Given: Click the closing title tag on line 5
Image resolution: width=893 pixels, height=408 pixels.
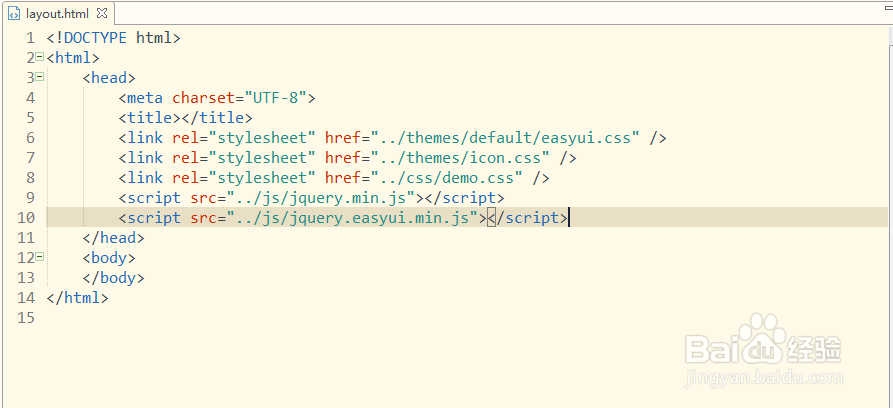Looking at the screenshot, I should tap(217, 118).
